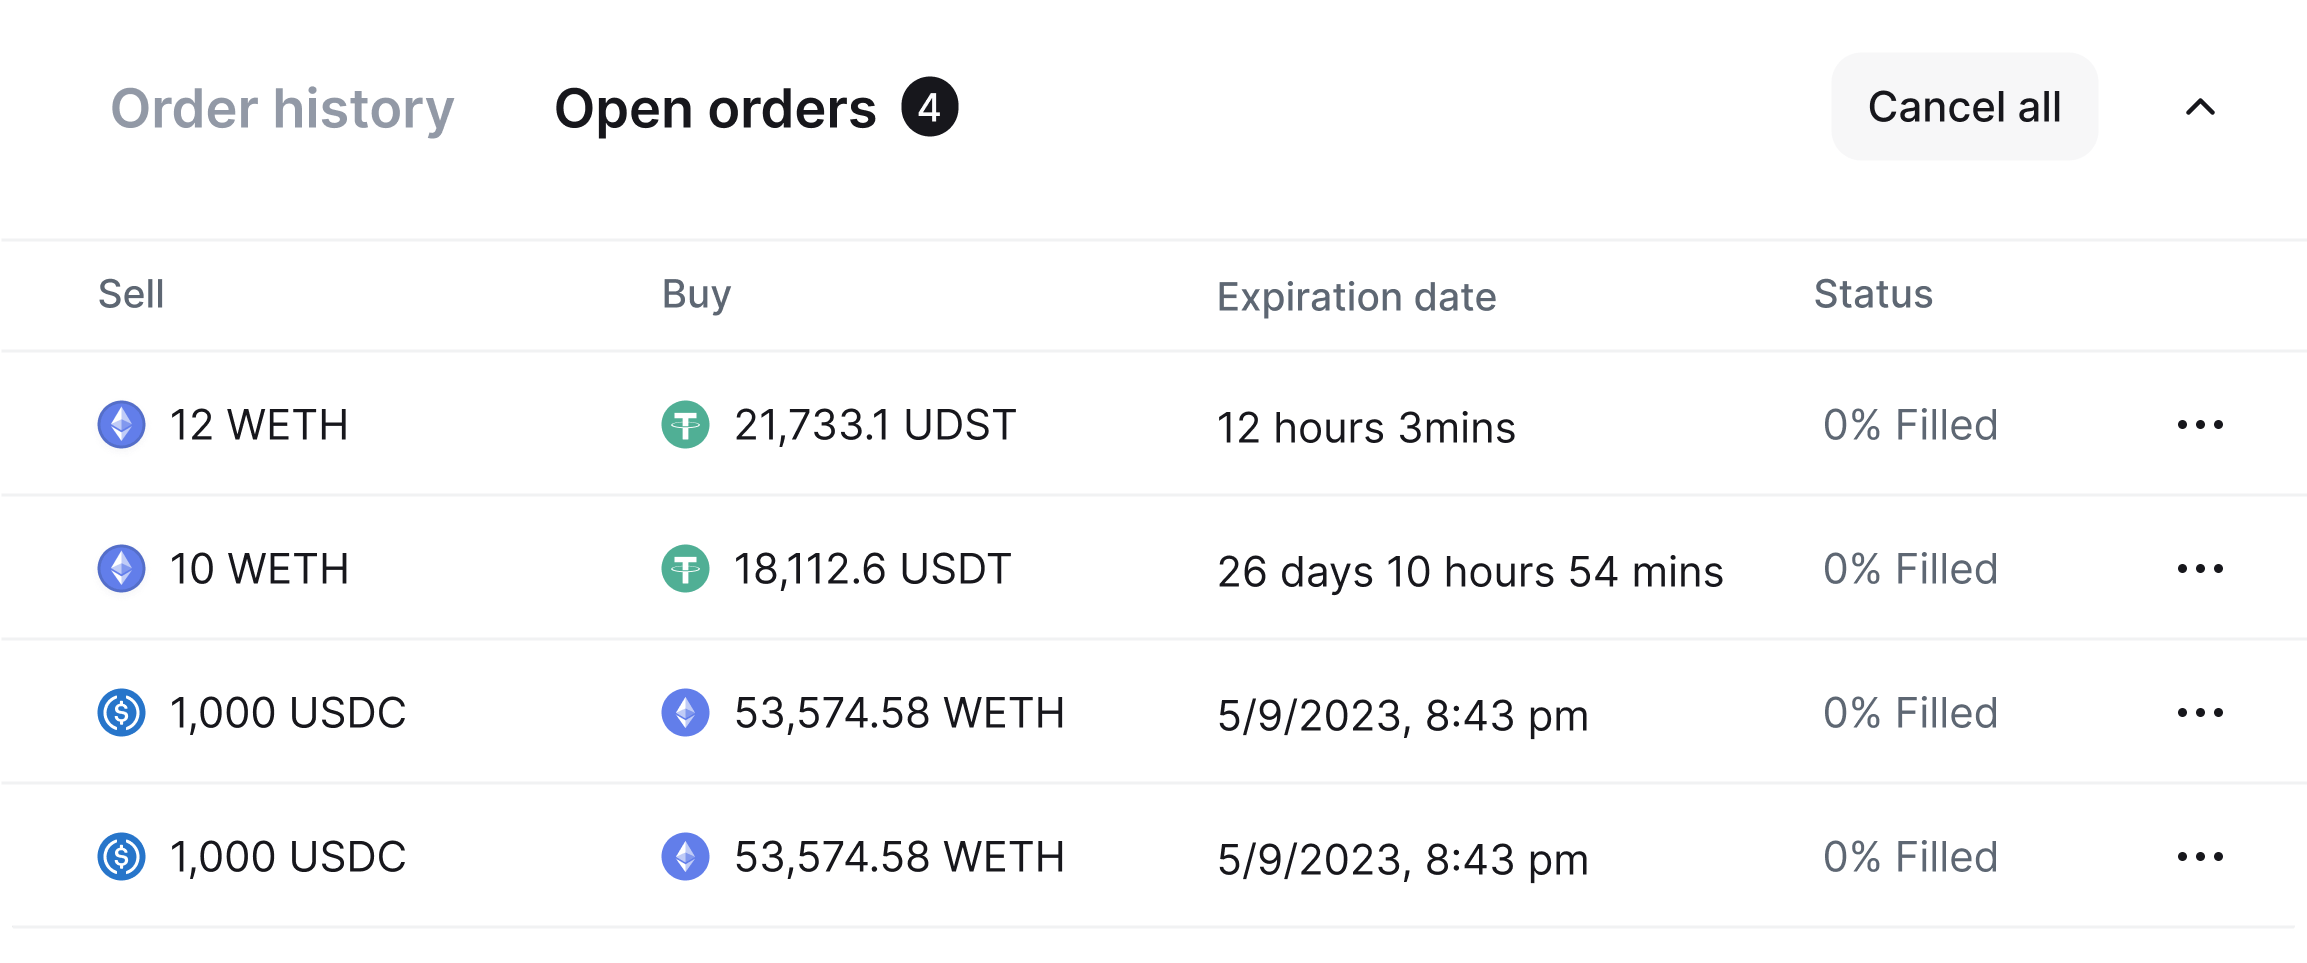Click the Status column header
This screenshot has width=2307, height=963.
point(1873,294)
